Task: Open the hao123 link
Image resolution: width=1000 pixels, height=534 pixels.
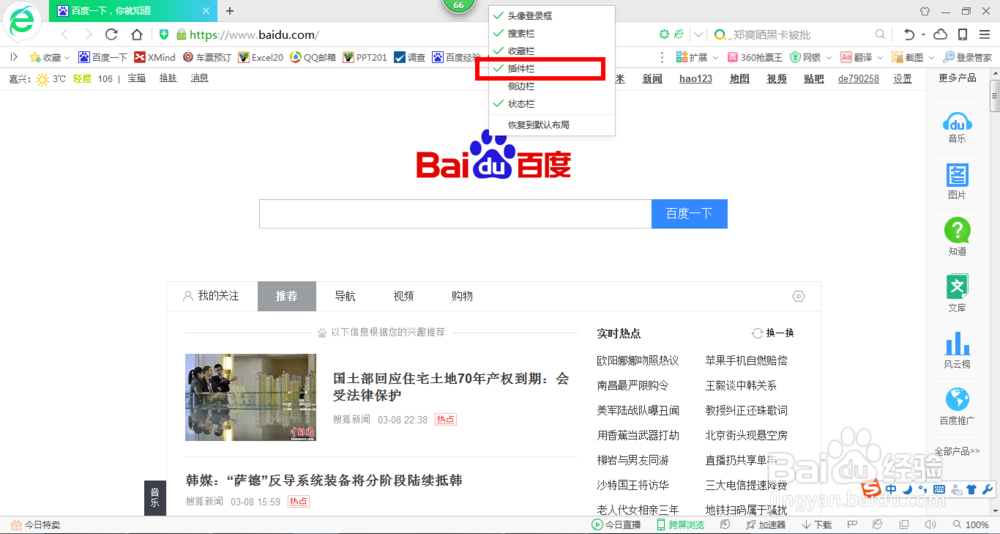Action: (x=696, y=78)
